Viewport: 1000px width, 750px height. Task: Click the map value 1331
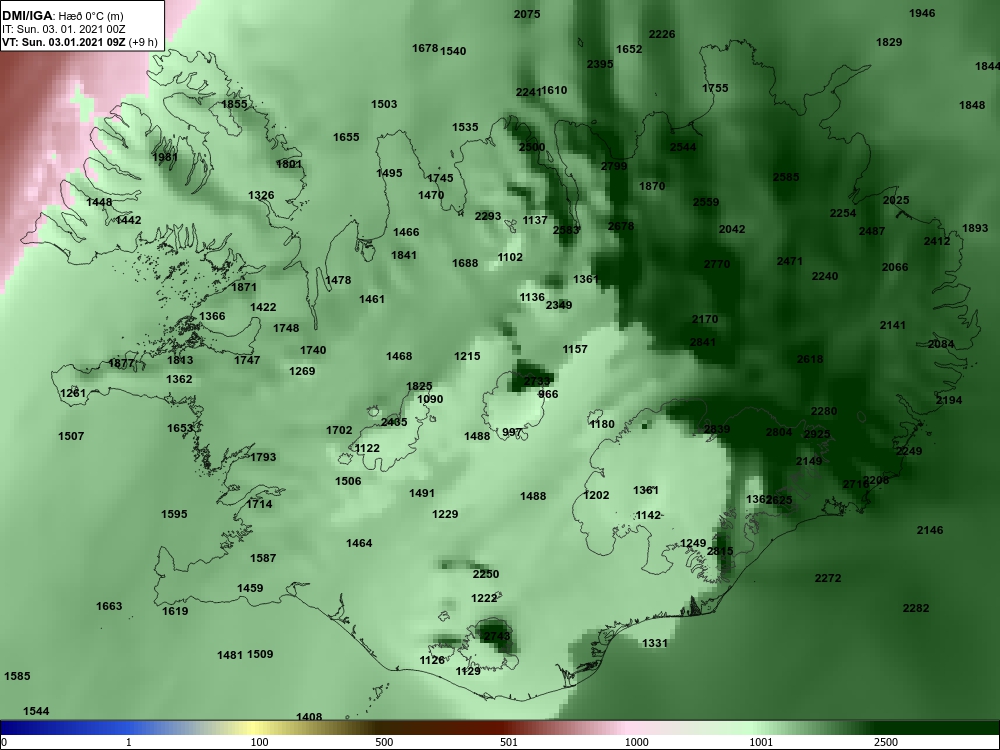[654, 643]
